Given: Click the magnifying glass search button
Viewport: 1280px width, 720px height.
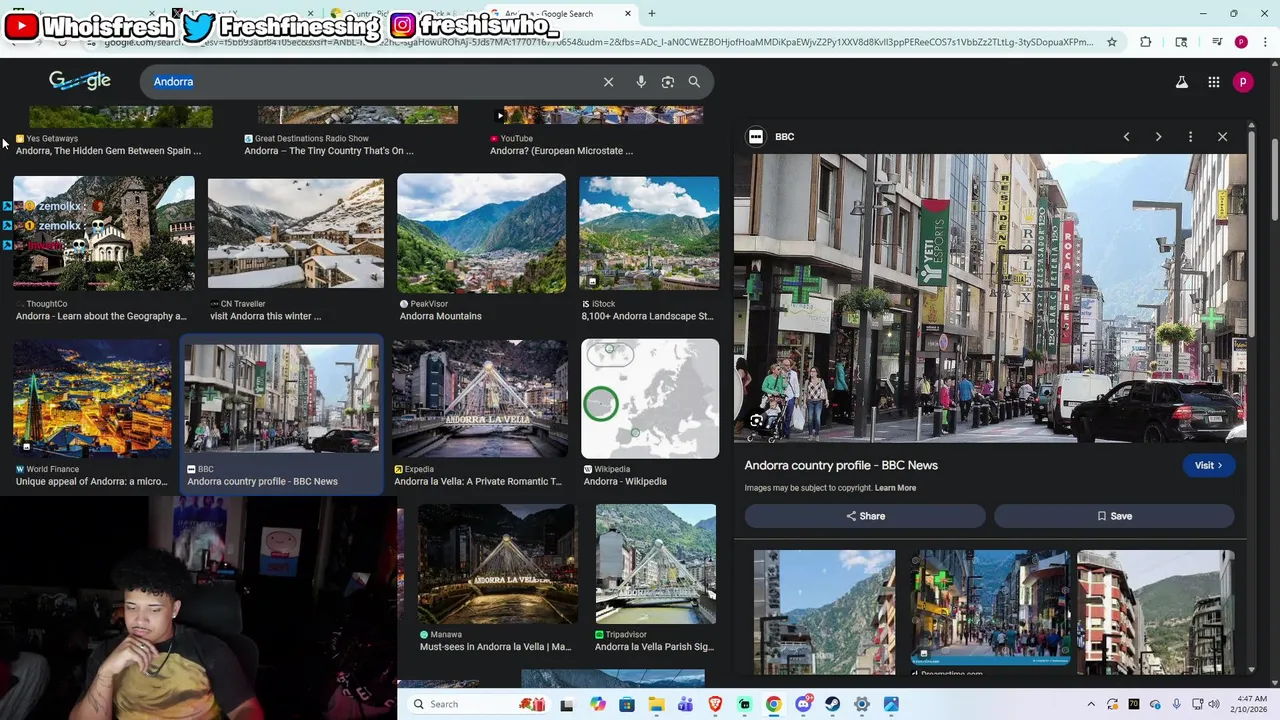Looking at the screenshot, I should [694, 82].
